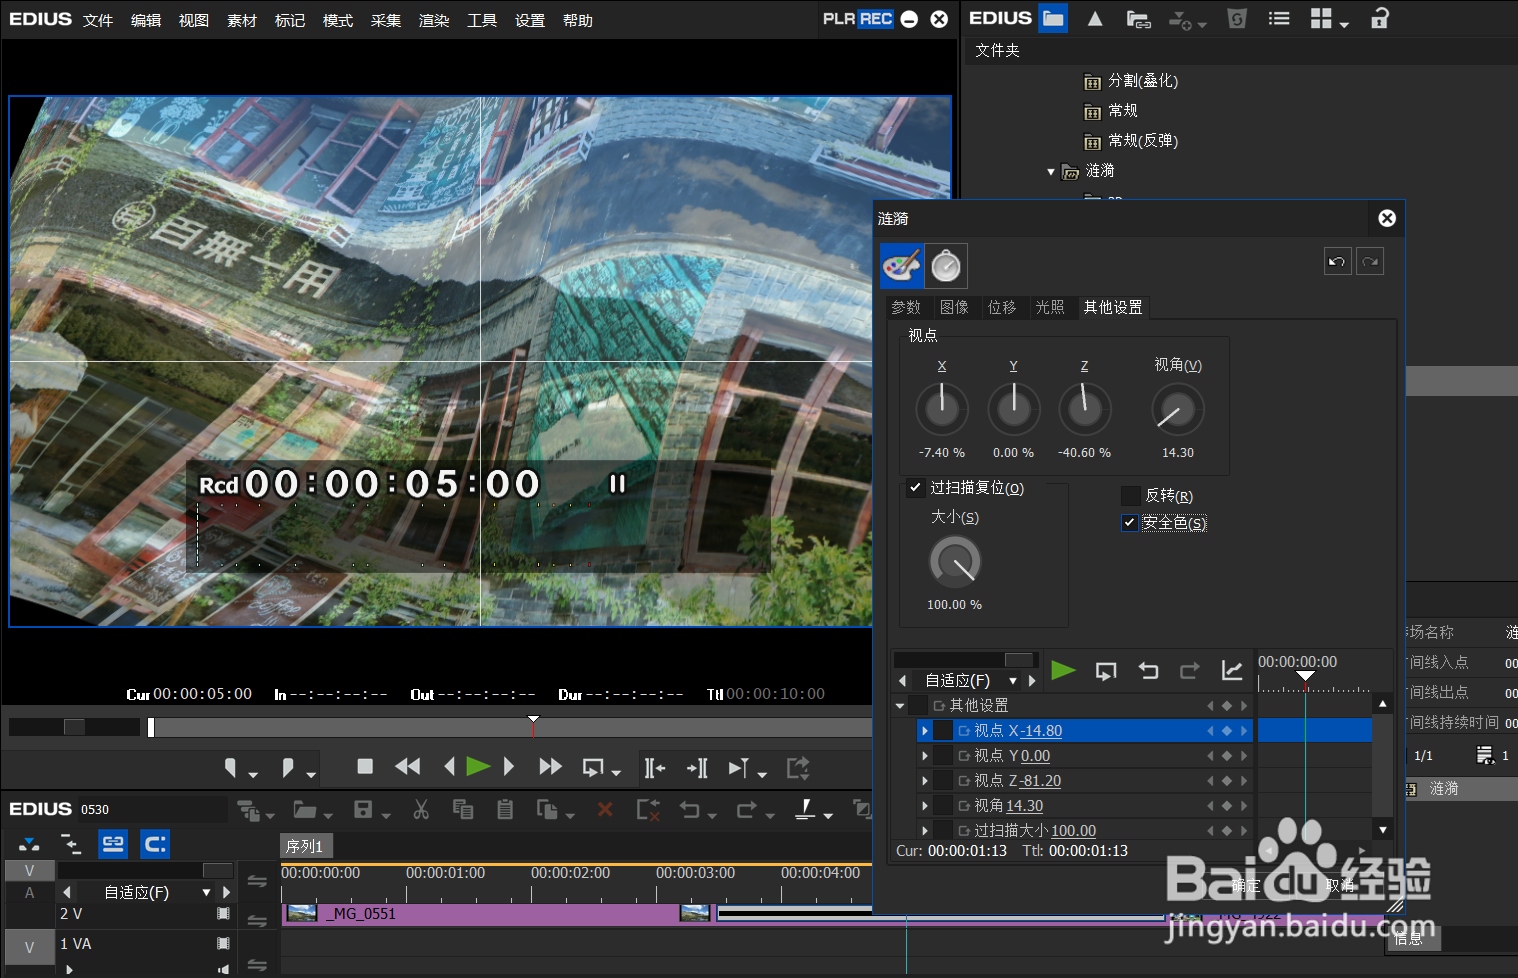Image resolution: width=1518 pixels, height=978 pixels.
Task: Open the 渲染 menu
Action: (x=434, y=20)
